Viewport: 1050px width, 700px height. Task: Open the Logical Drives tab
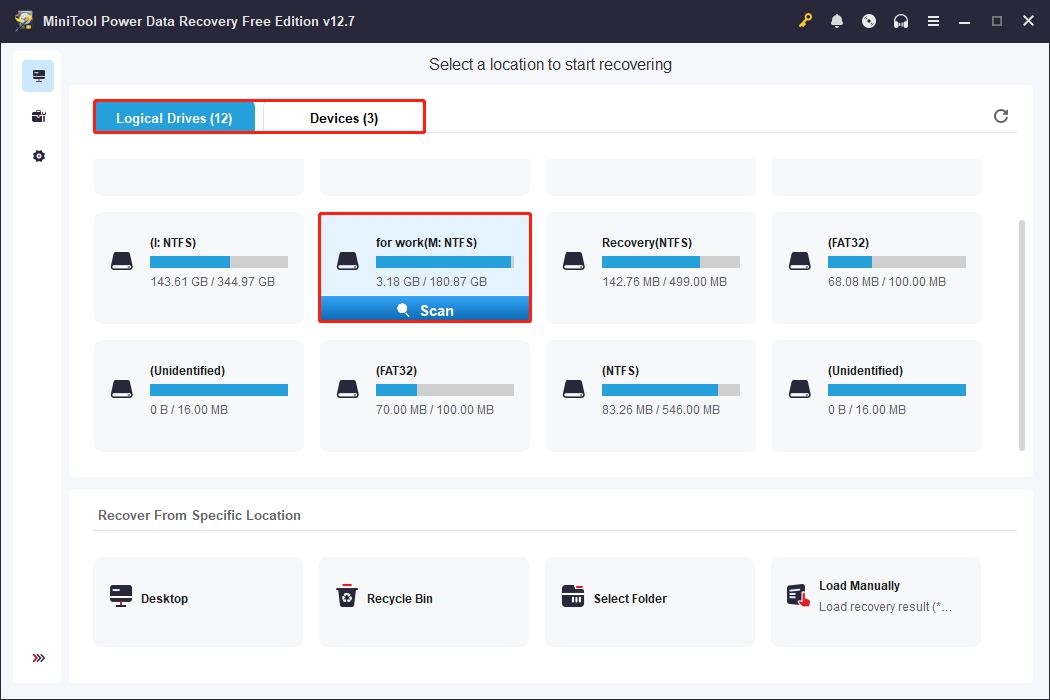(175, 117)
